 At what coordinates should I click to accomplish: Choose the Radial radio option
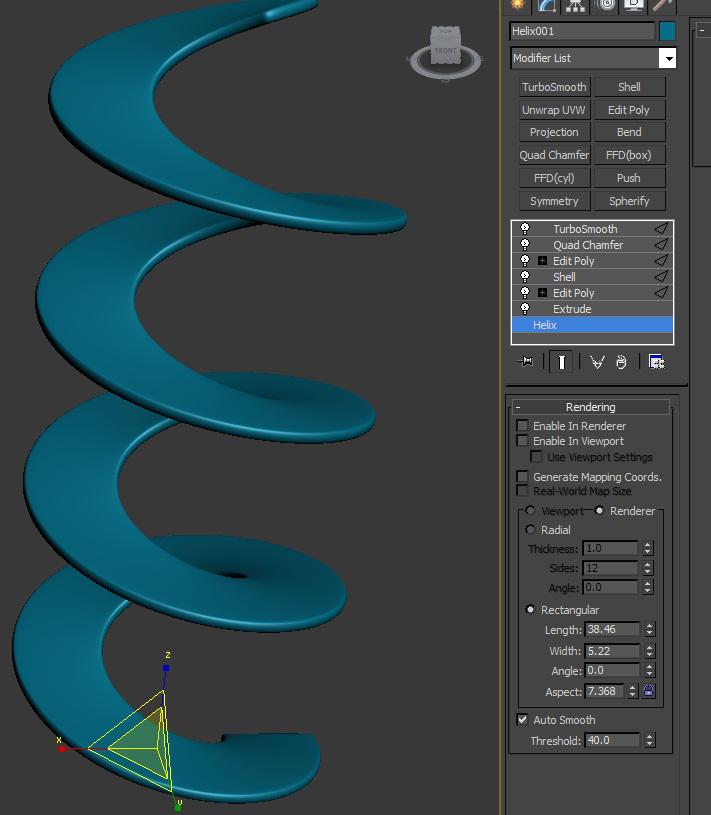pos(530,529)
